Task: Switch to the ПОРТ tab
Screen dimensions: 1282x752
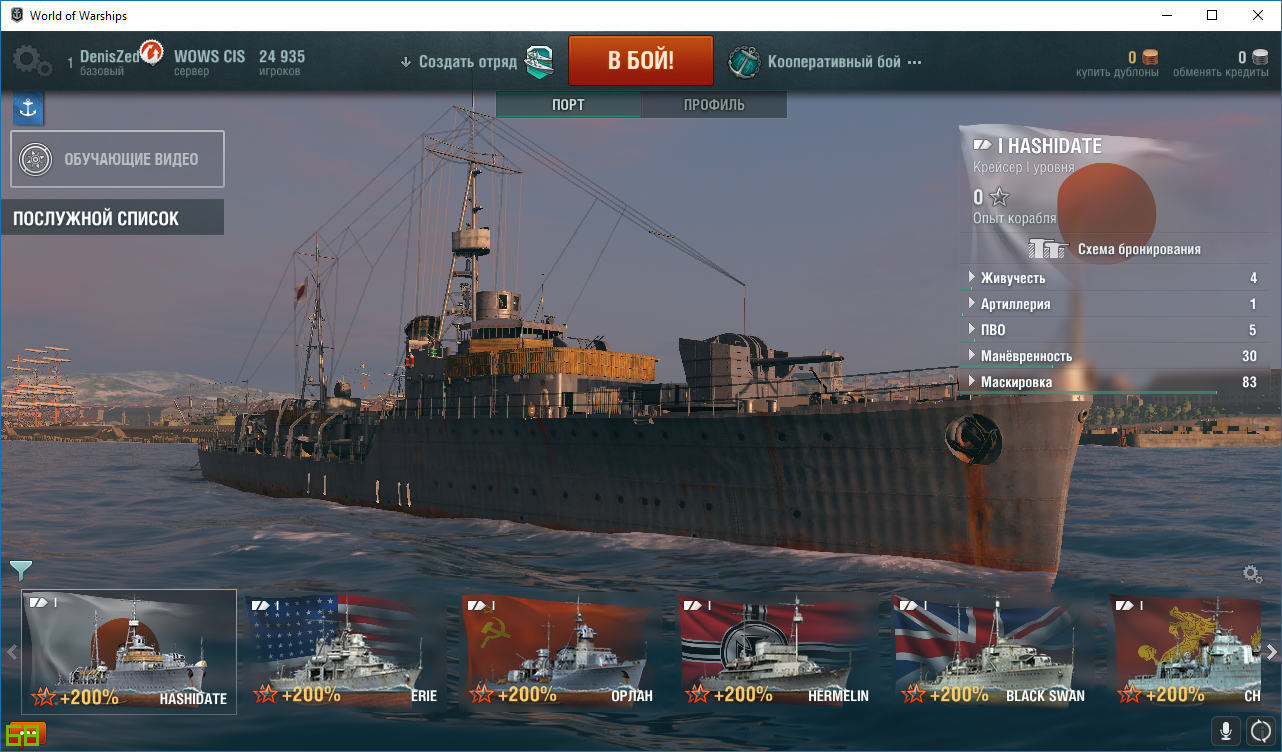Action: click(568, 105)
